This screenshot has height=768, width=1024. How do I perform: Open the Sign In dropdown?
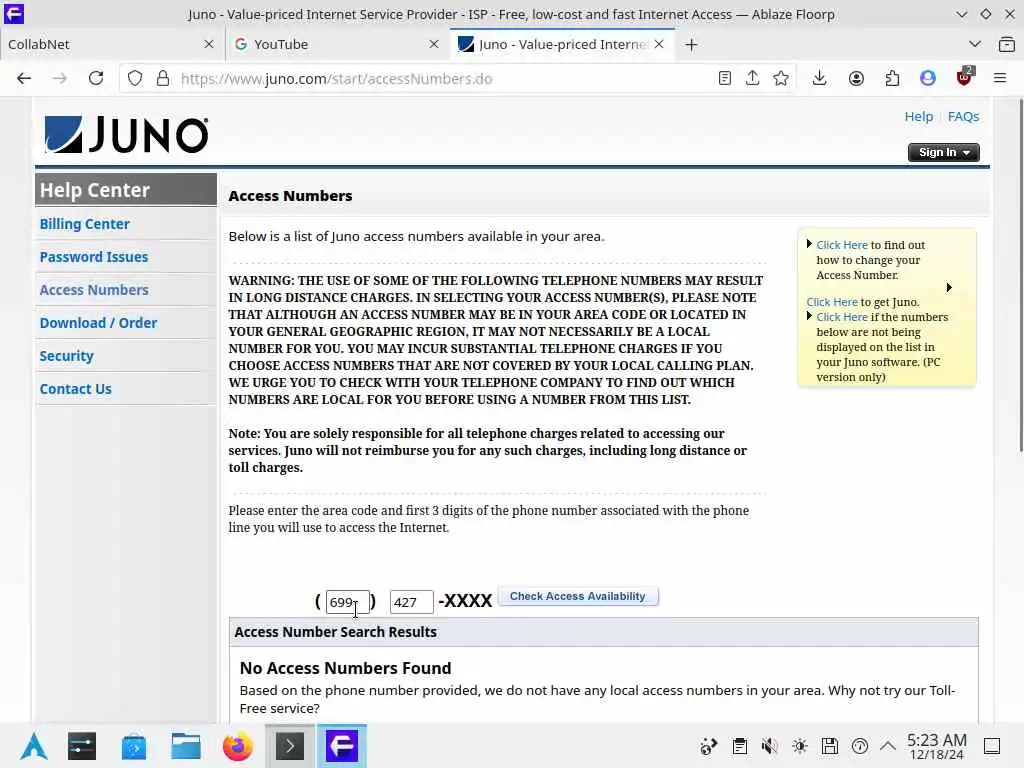coord(943,152)
